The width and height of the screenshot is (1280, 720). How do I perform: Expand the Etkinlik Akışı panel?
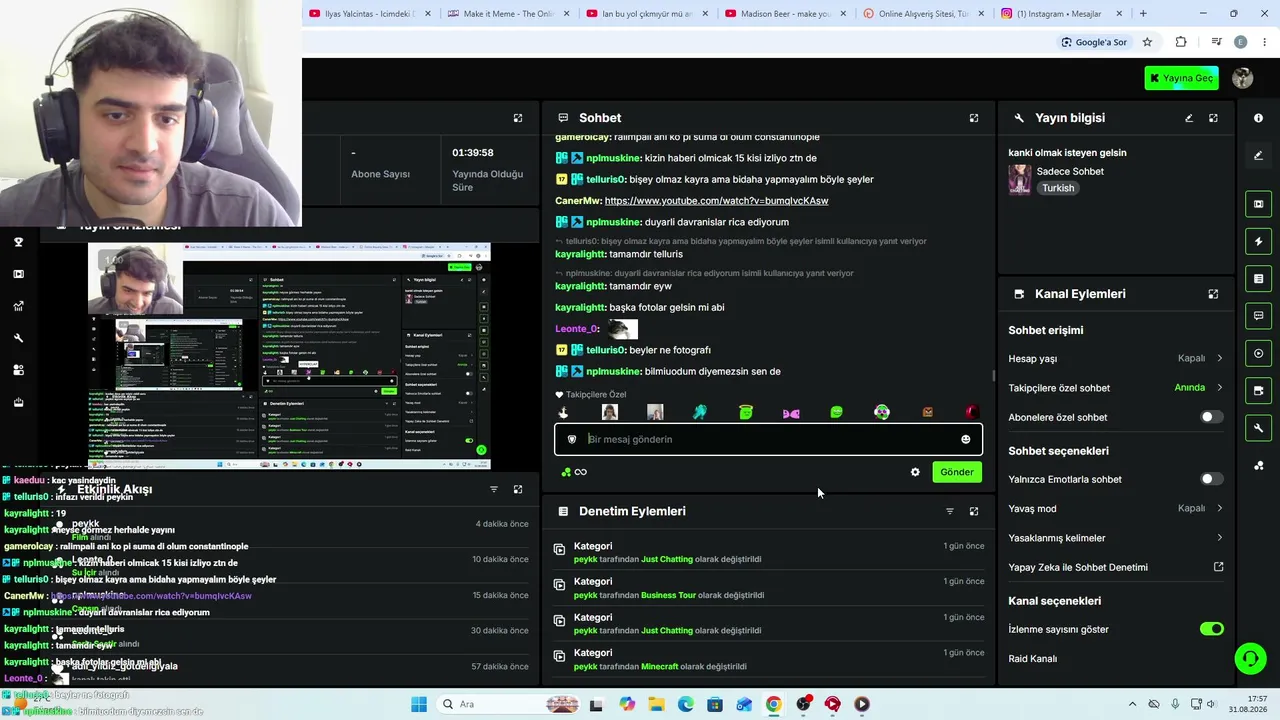pyautogui.click(x=518, y=489)
